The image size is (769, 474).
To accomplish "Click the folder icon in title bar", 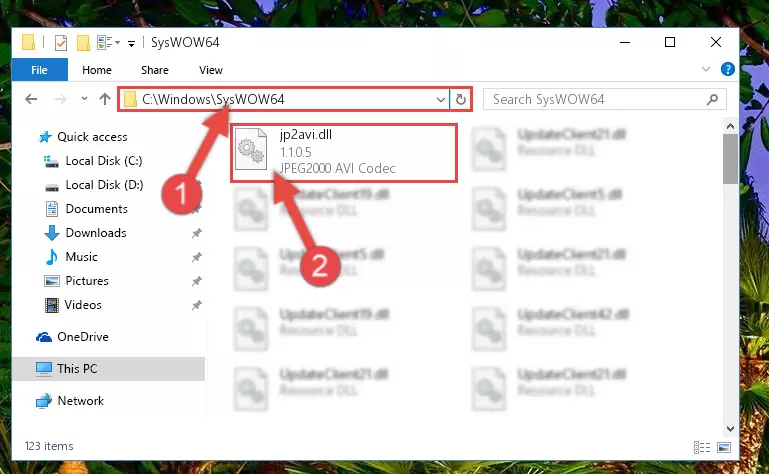I will point(28,42).
